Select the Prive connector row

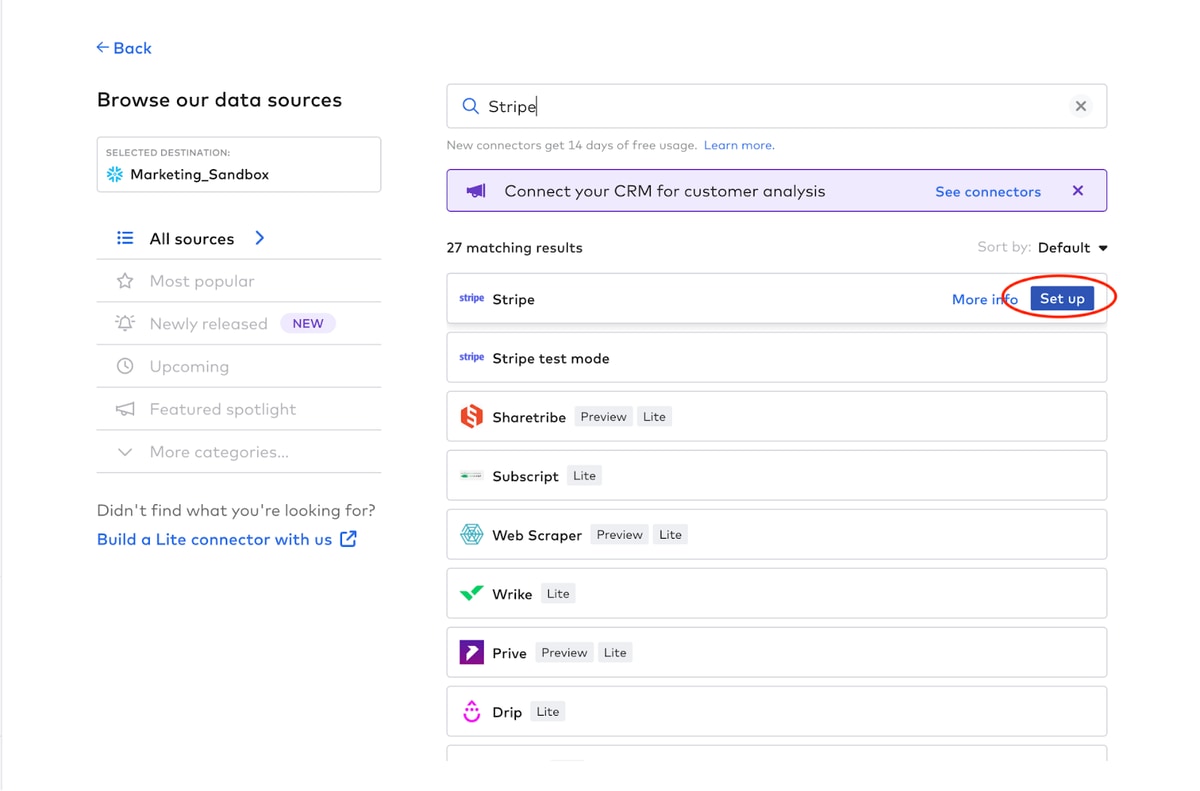(776, 652)
